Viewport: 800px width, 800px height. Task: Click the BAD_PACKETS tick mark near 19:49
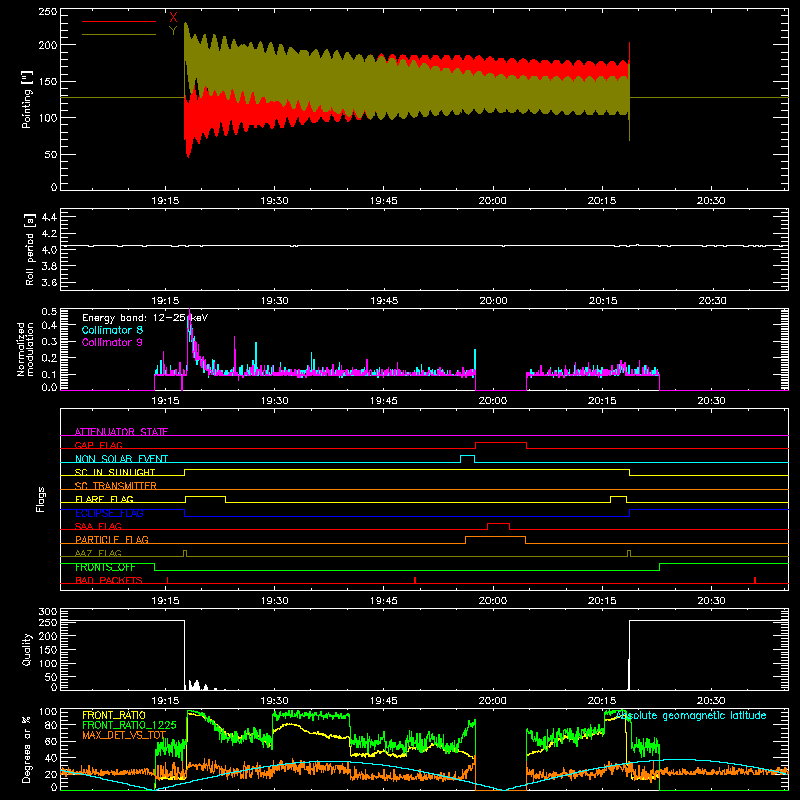click(415, 580)
